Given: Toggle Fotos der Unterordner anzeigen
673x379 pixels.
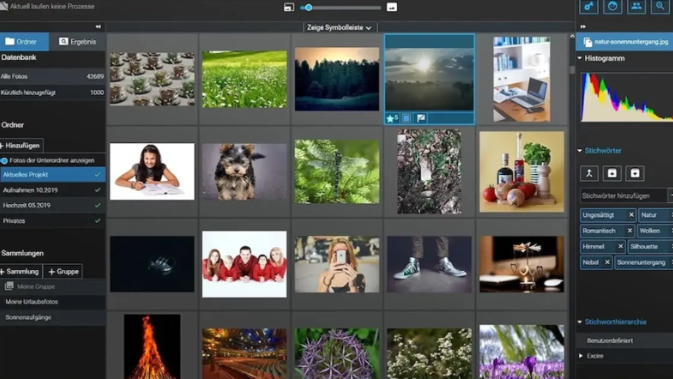Looking at the screenshot, I should [x=4, y=161].
